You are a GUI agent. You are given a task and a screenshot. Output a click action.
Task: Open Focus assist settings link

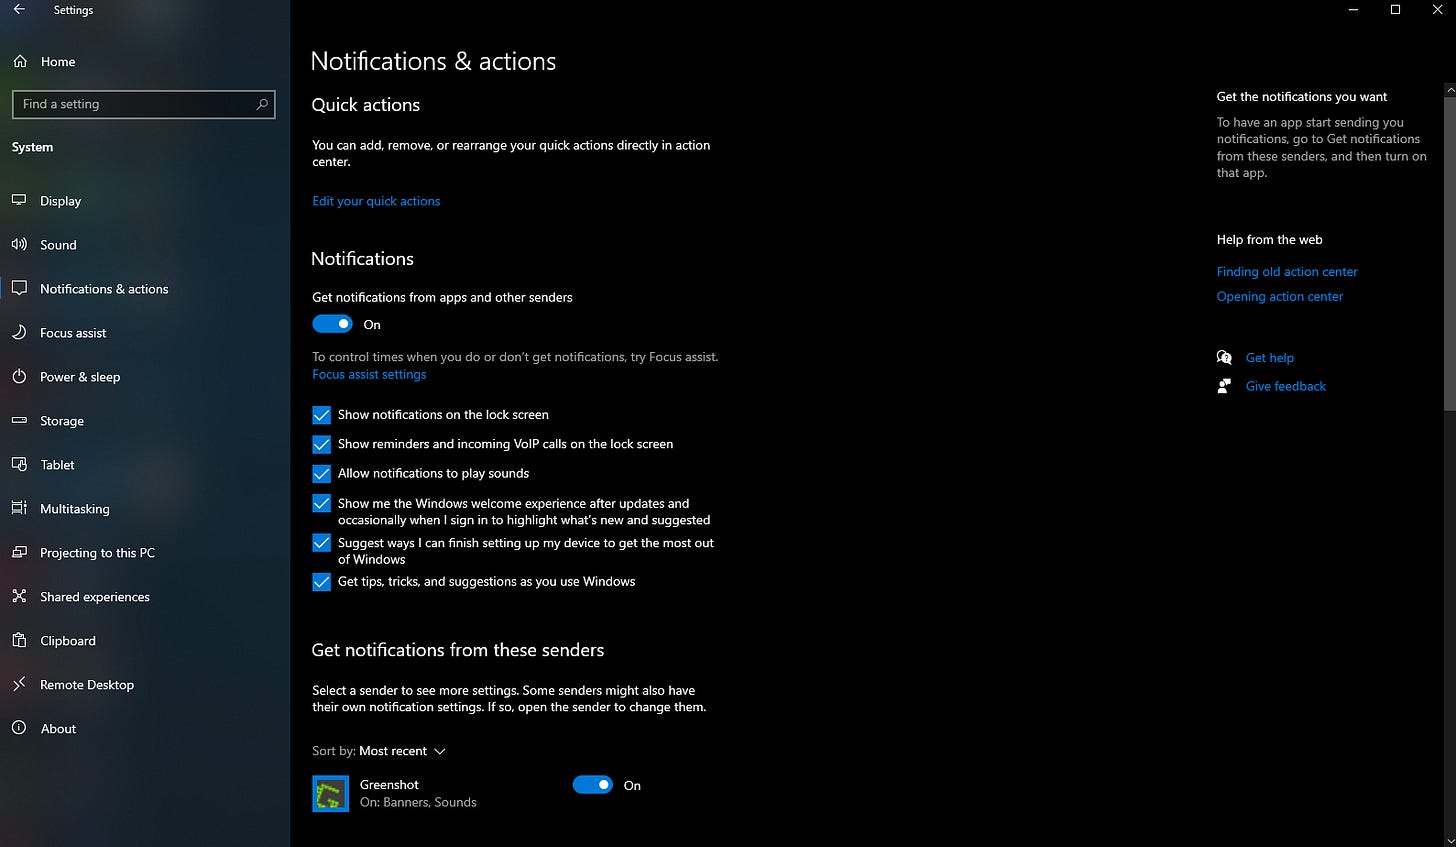369,374
